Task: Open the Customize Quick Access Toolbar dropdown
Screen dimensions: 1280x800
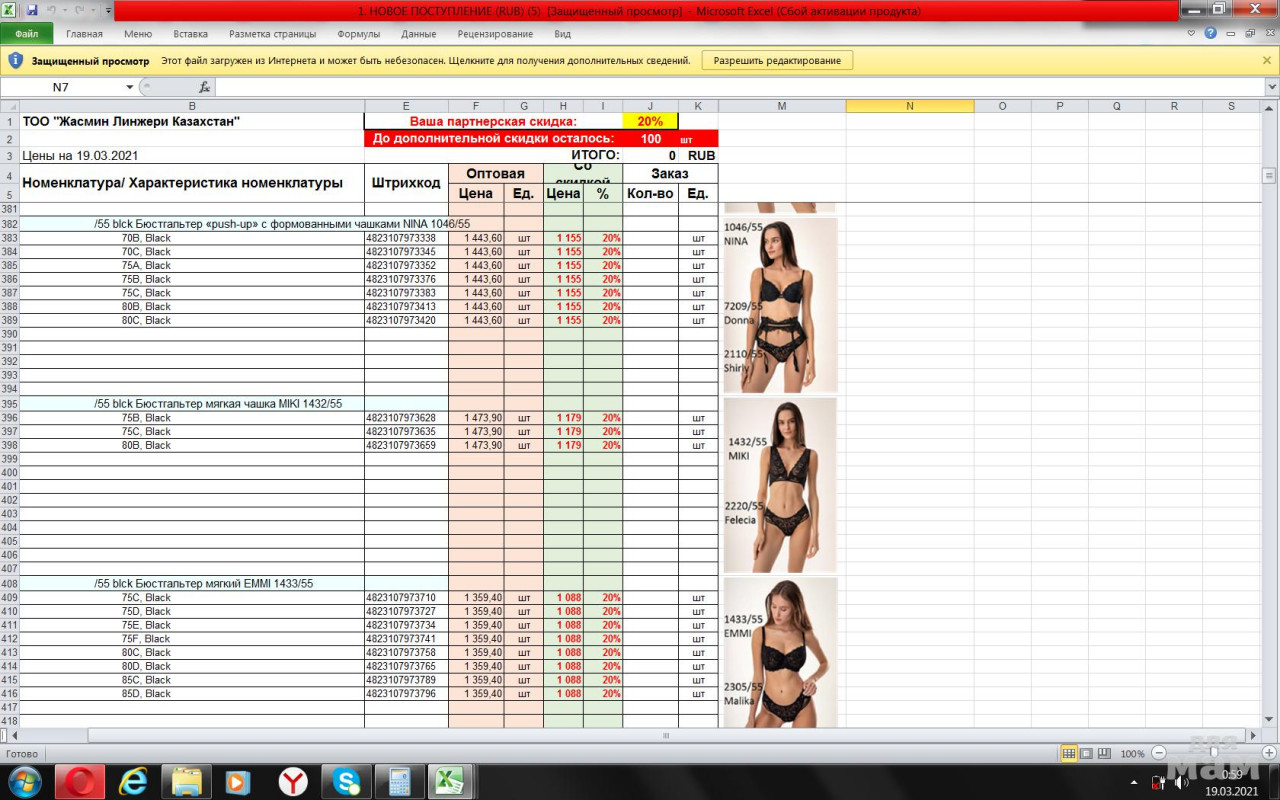Action: 109,10
